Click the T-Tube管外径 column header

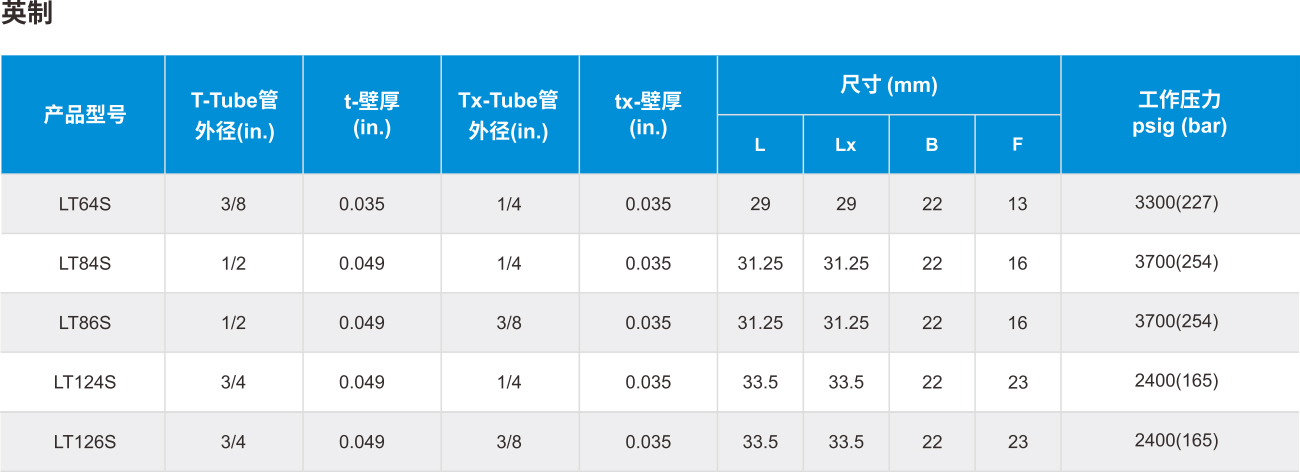[x=235, y=115]
